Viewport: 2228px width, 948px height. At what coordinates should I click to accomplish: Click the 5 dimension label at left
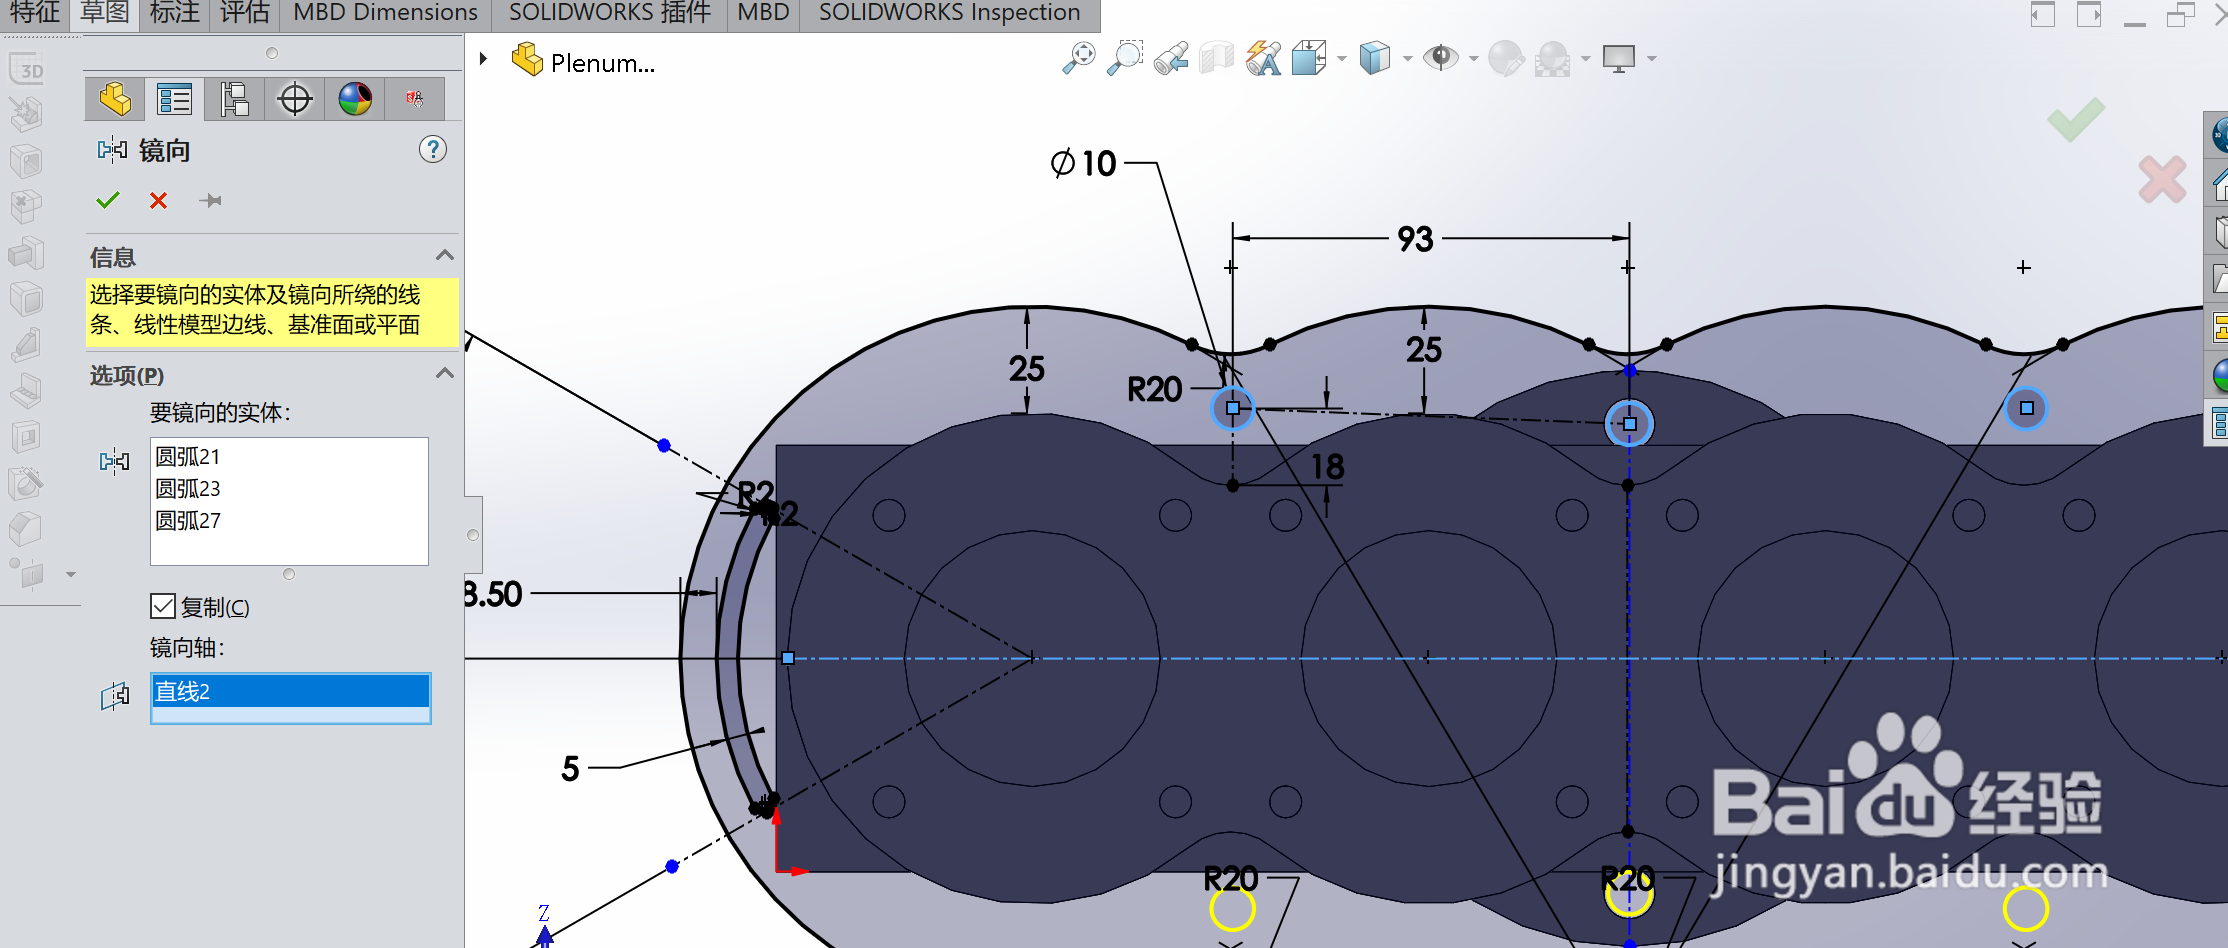570,769
